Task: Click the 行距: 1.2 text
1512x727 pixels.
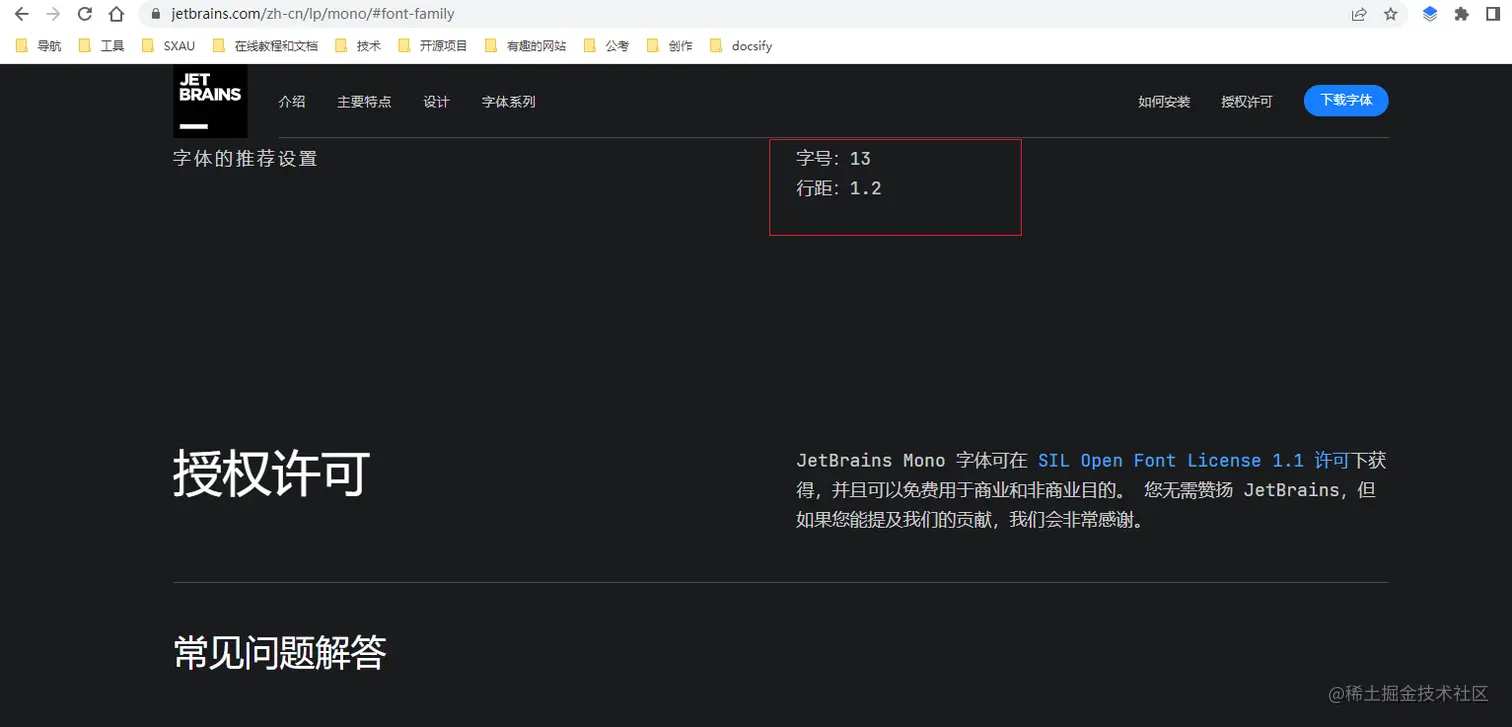Action: [839, 188]
